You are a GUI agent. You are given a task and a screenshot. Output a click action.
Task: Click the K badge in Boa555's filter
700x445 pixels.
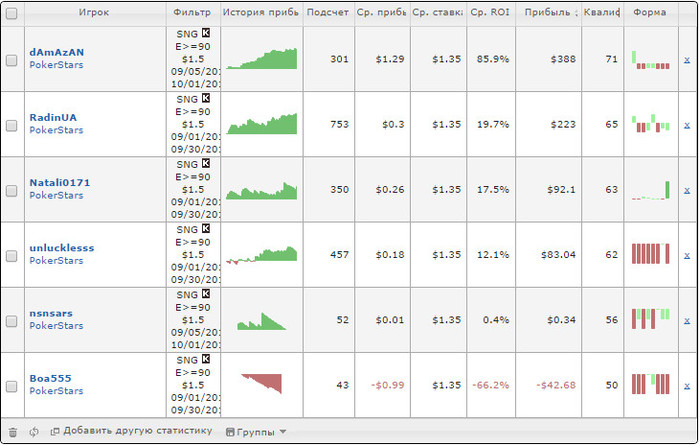(206, 357)
